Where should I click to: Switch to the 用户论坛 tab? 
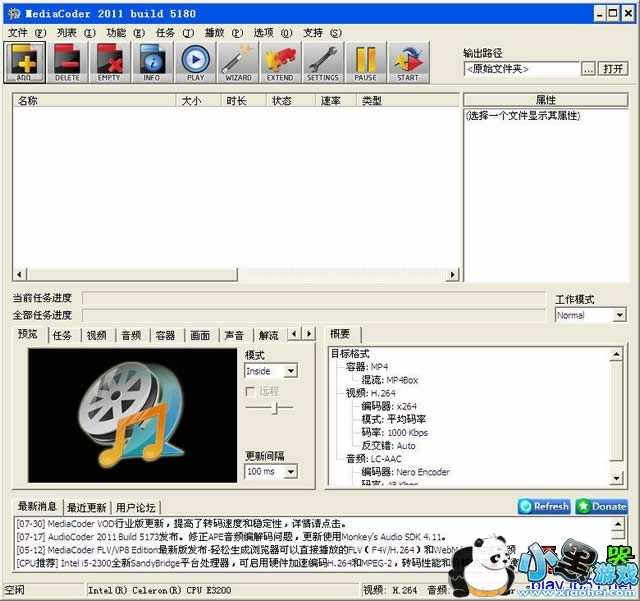(x=136, y=508)
